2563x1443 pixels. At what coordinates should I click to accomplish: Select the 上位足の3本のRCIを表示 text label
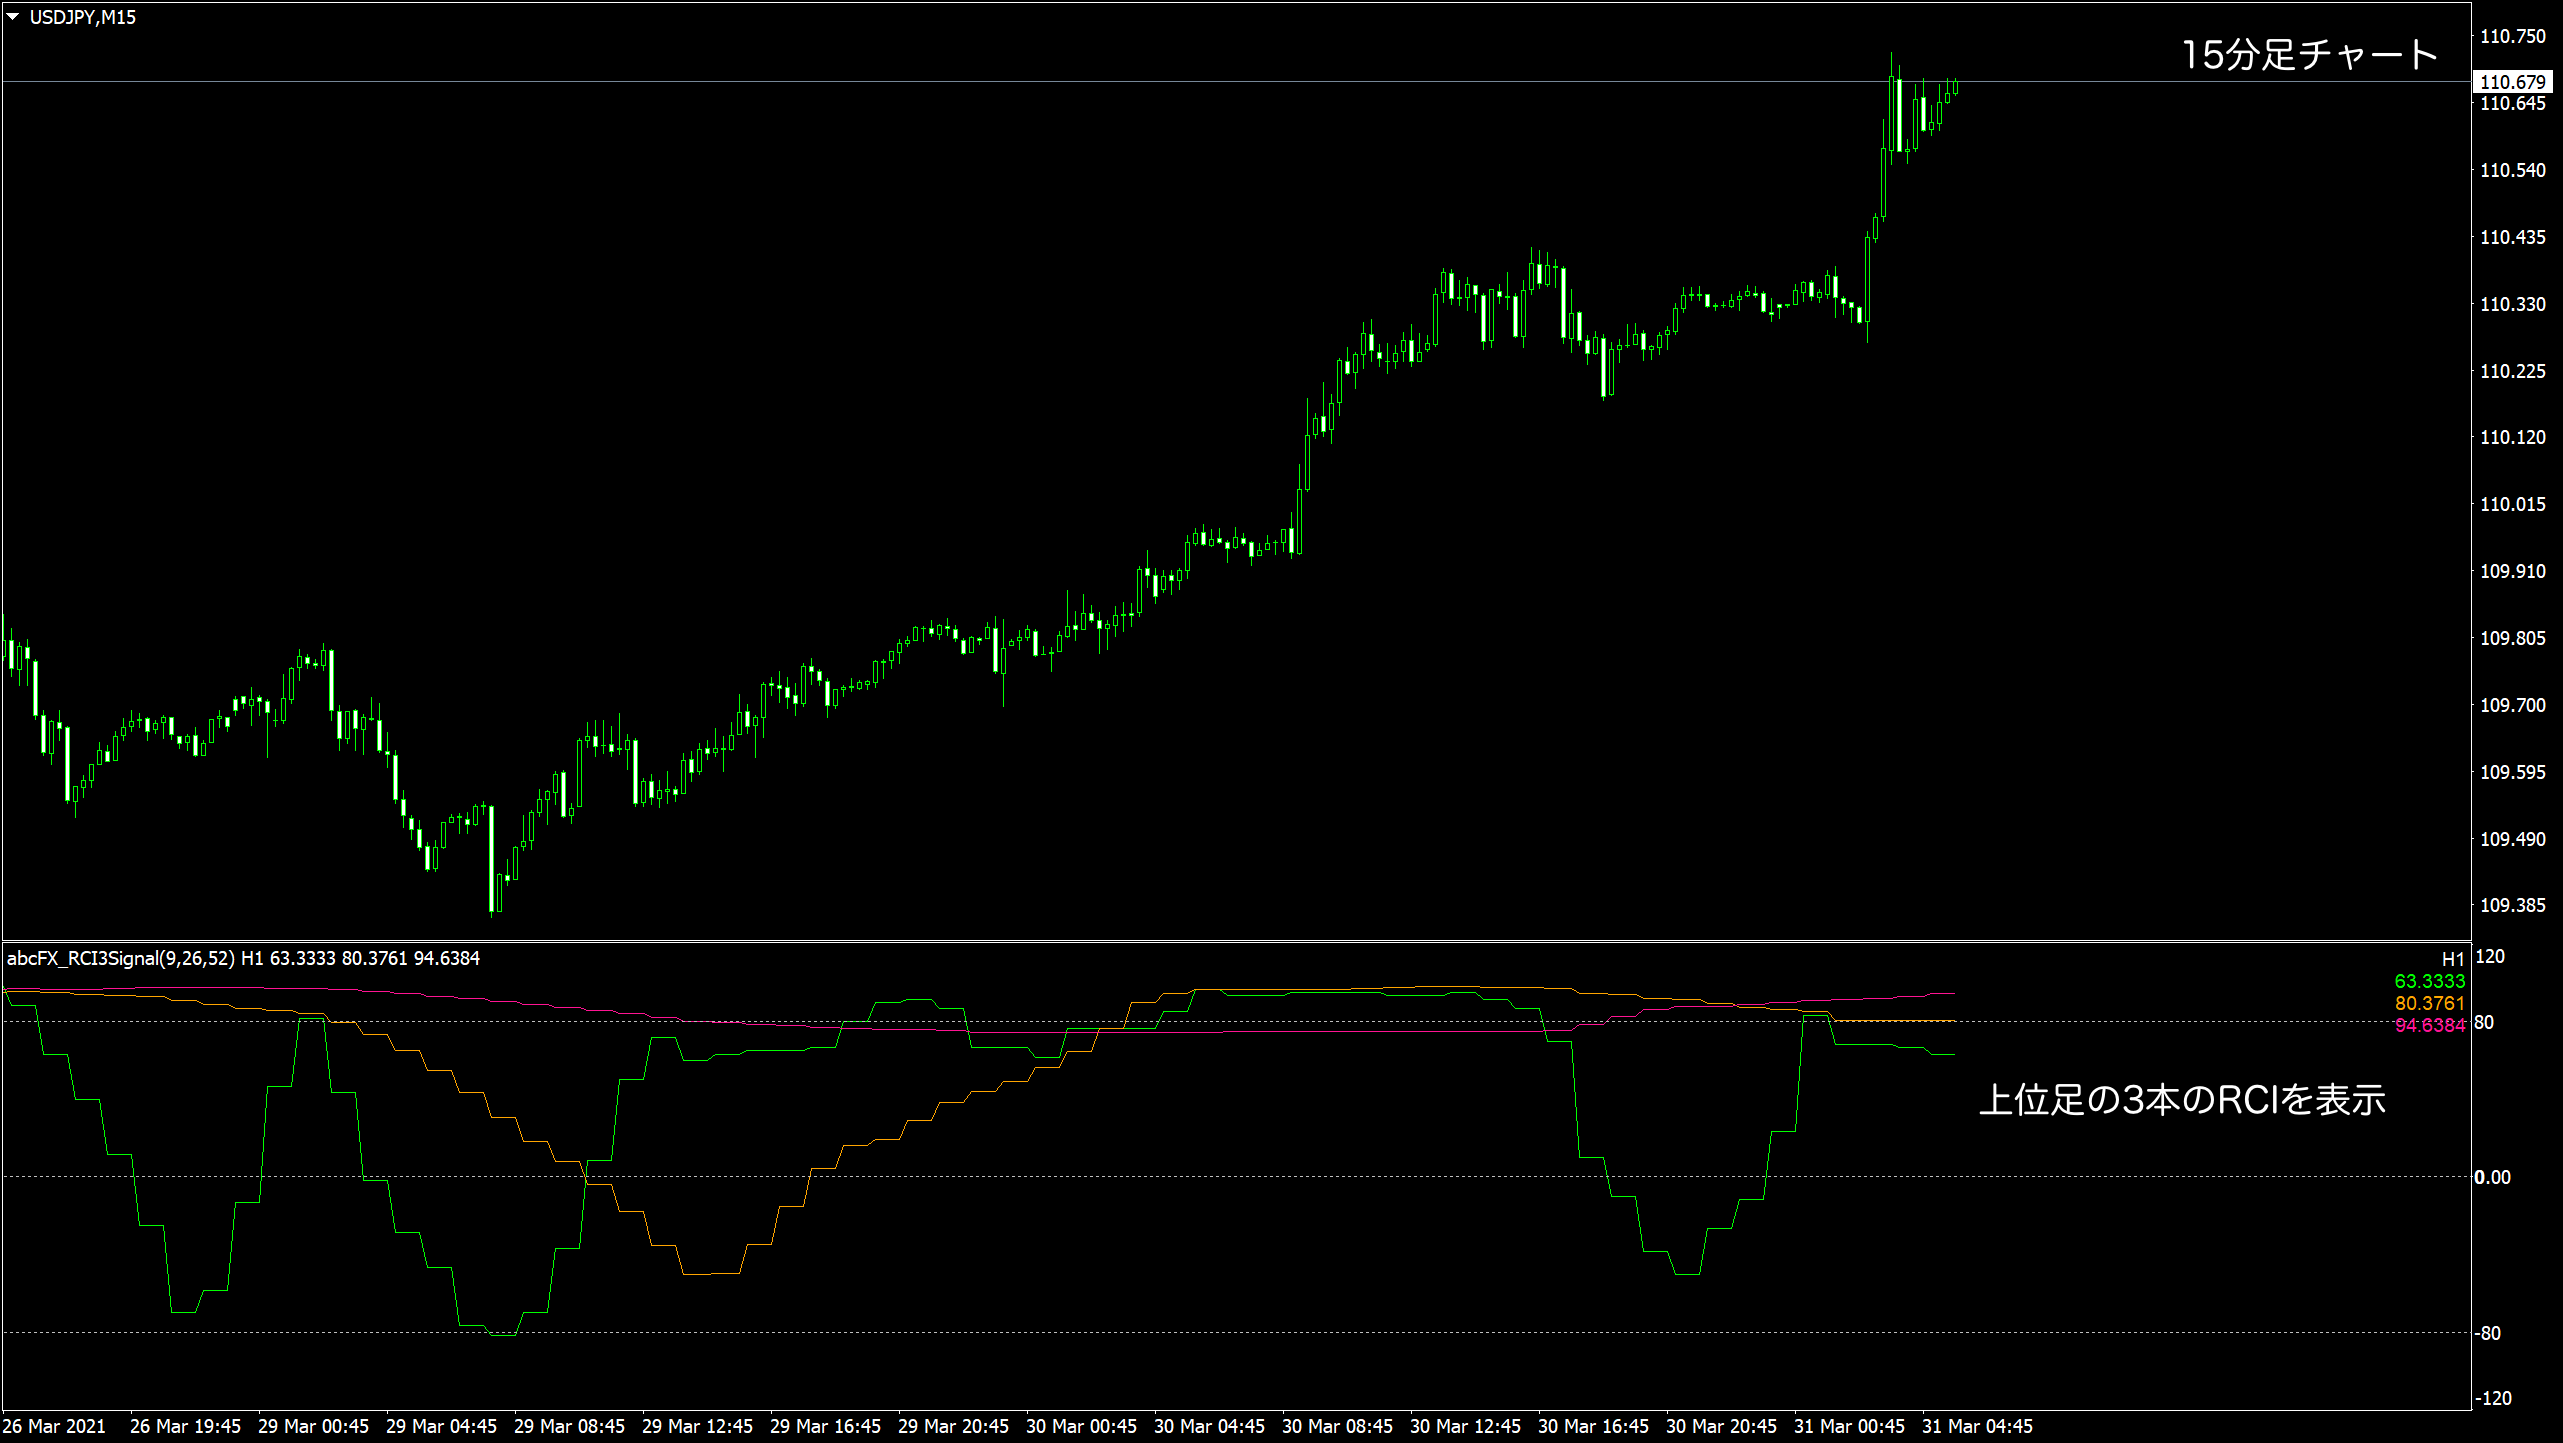coord(2182,1100)
